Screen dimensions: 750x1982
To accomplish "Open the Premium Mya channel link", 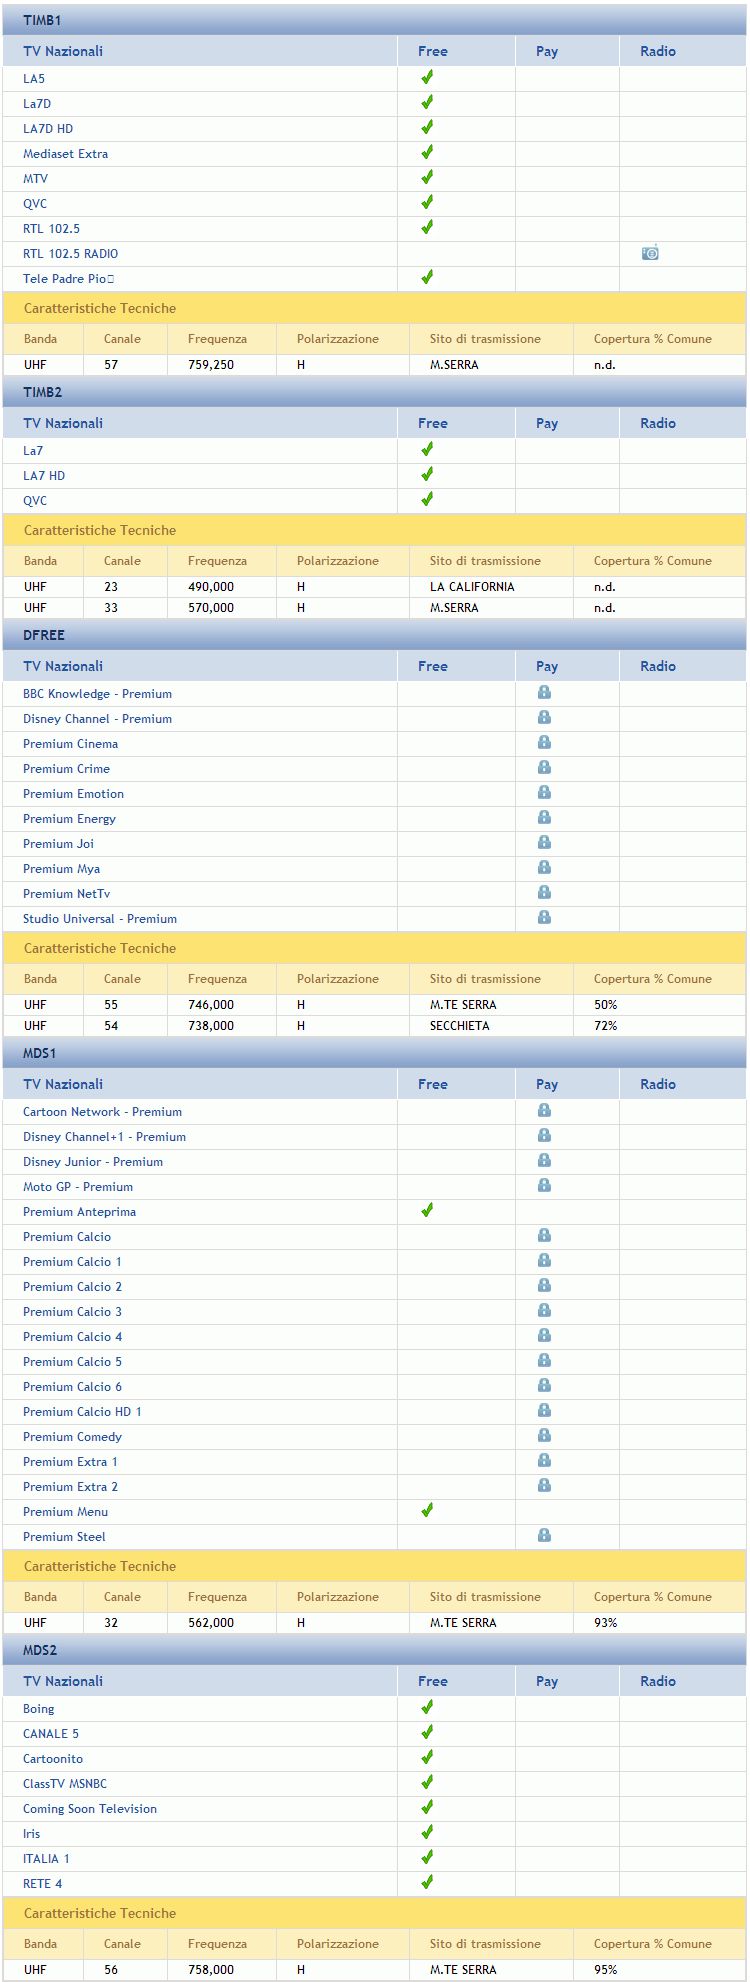I will [61, 869].
